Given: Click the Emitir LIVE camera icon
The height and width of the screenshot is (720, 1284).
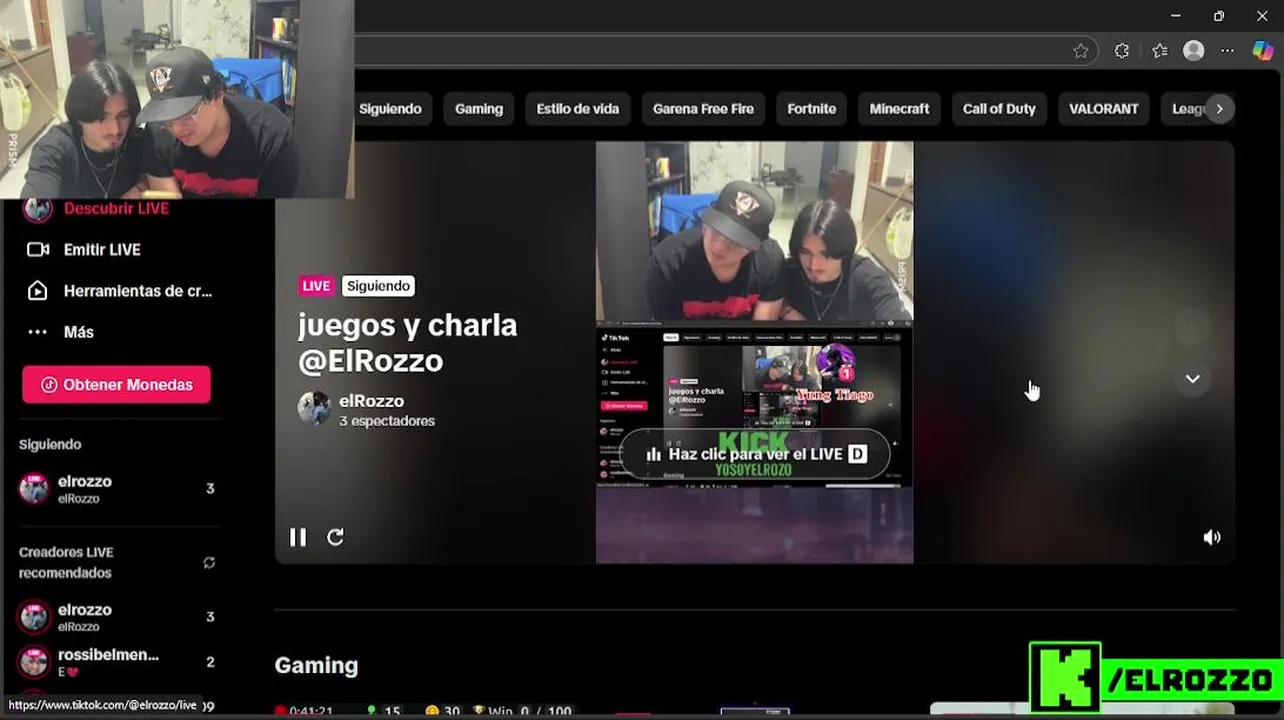Looking at the screenshot, I should [x=38, y=250].
